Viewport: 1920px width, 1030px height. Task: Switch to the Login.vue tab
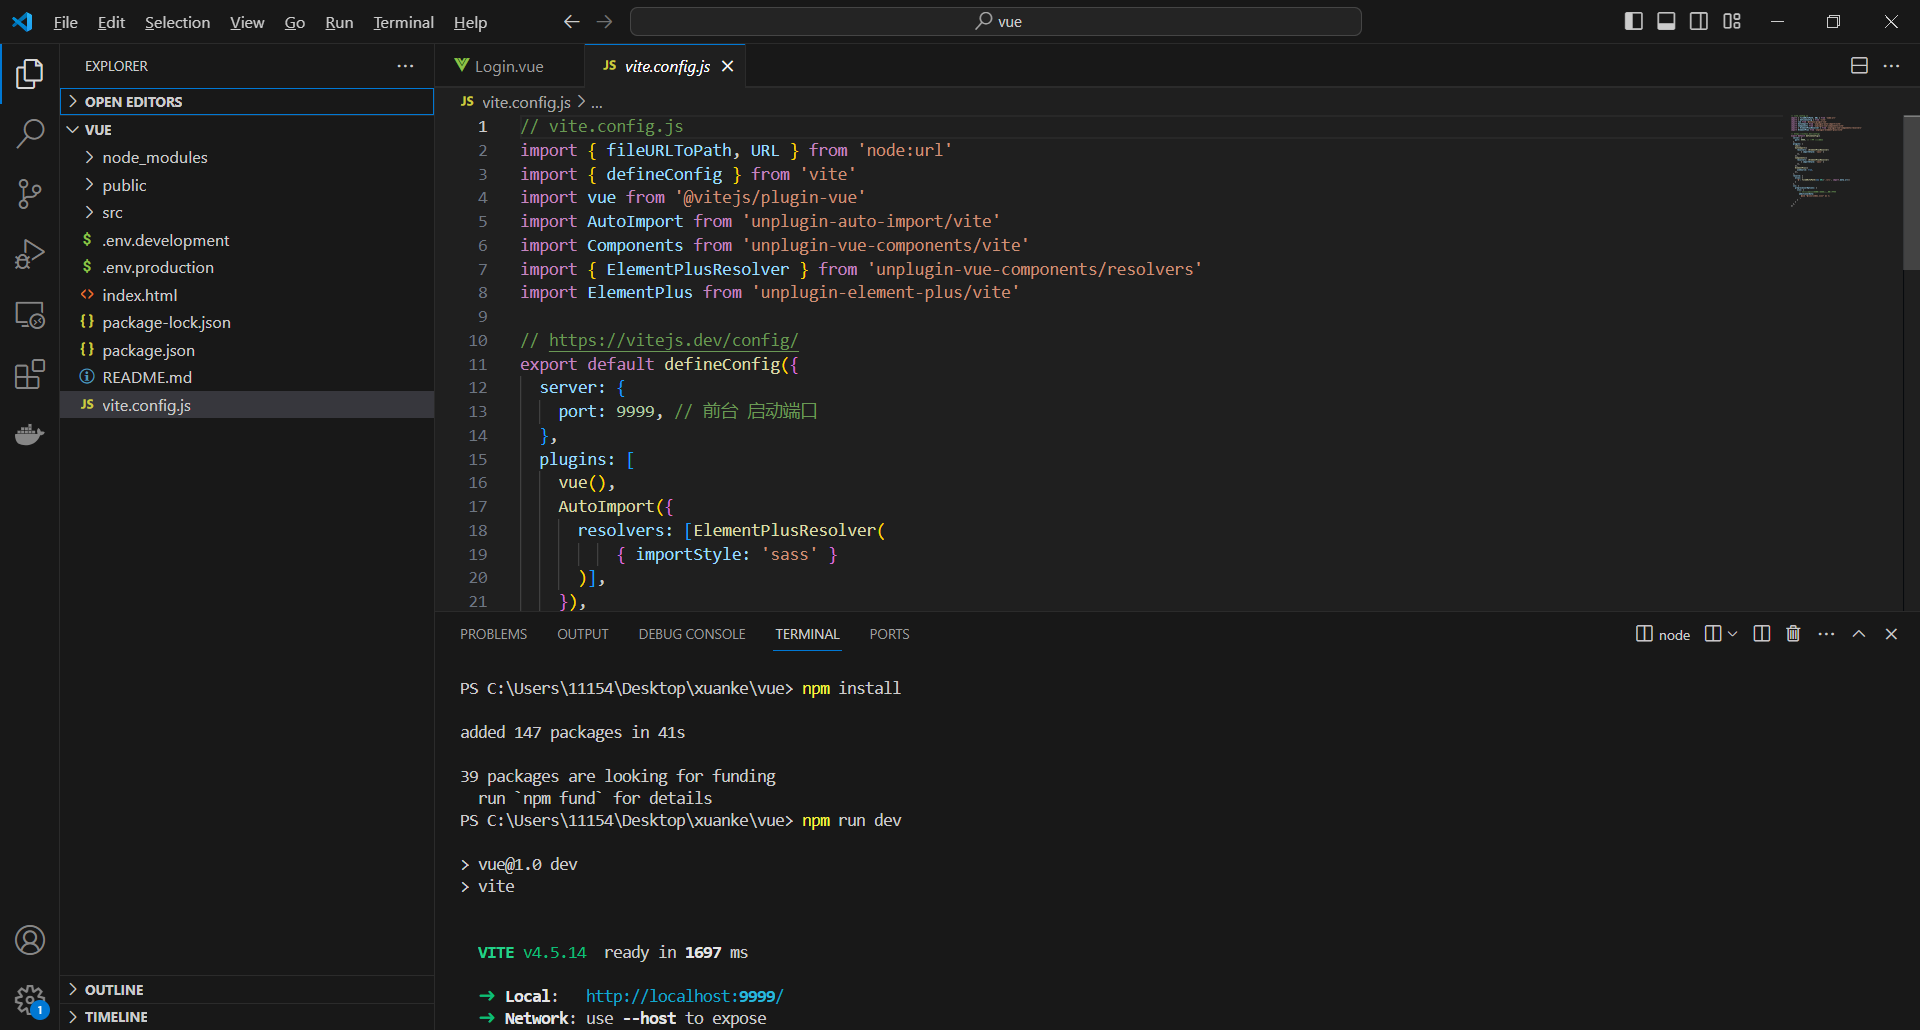coord(509,66)
